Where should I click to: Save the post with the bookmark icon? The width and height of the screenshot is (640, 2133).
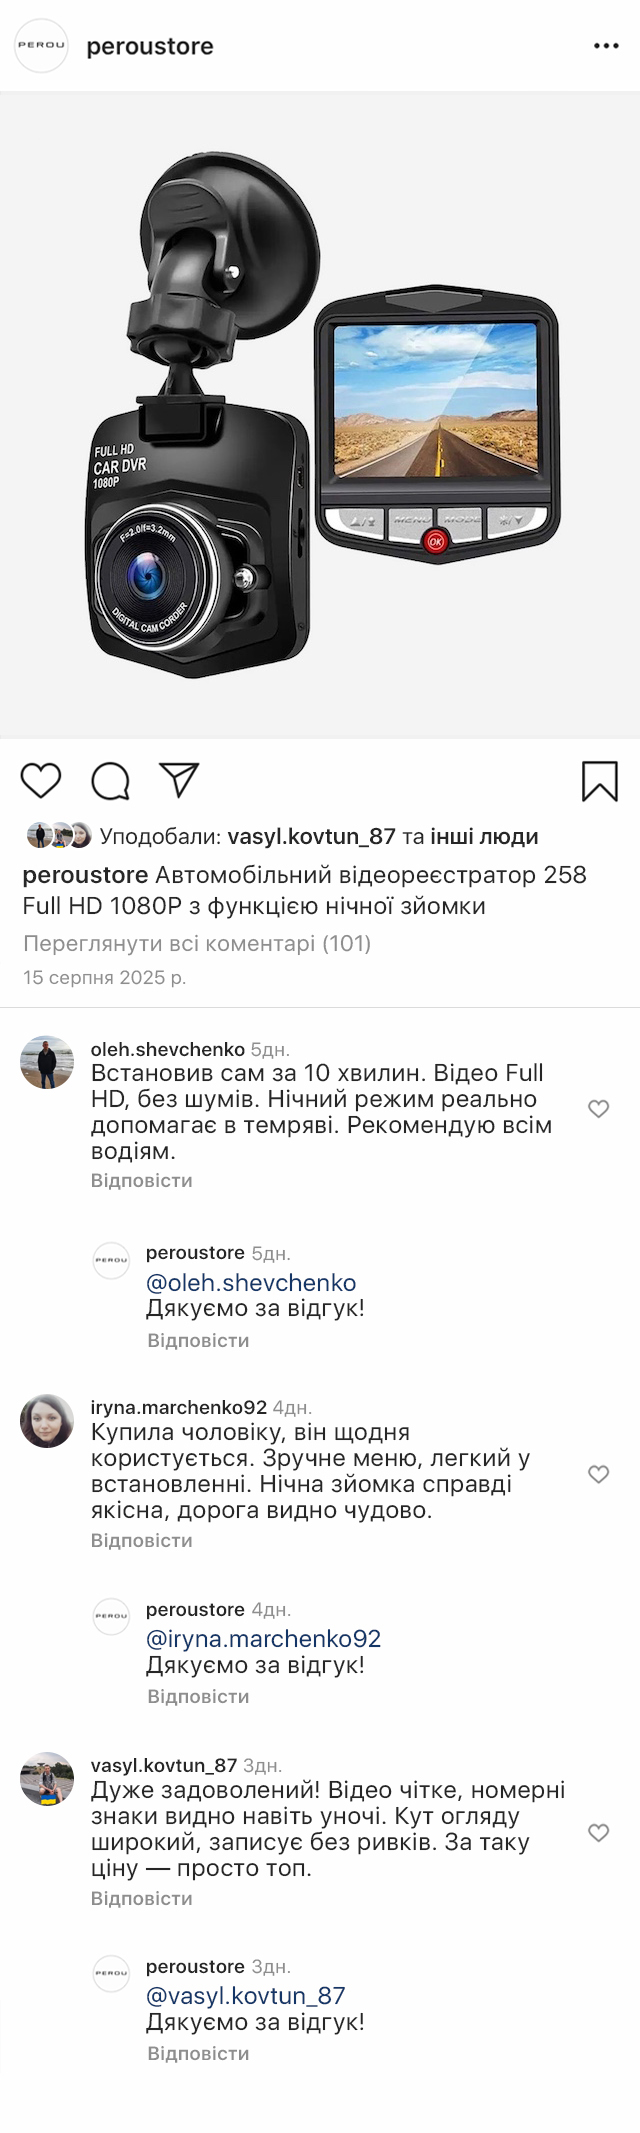(599, 781)
